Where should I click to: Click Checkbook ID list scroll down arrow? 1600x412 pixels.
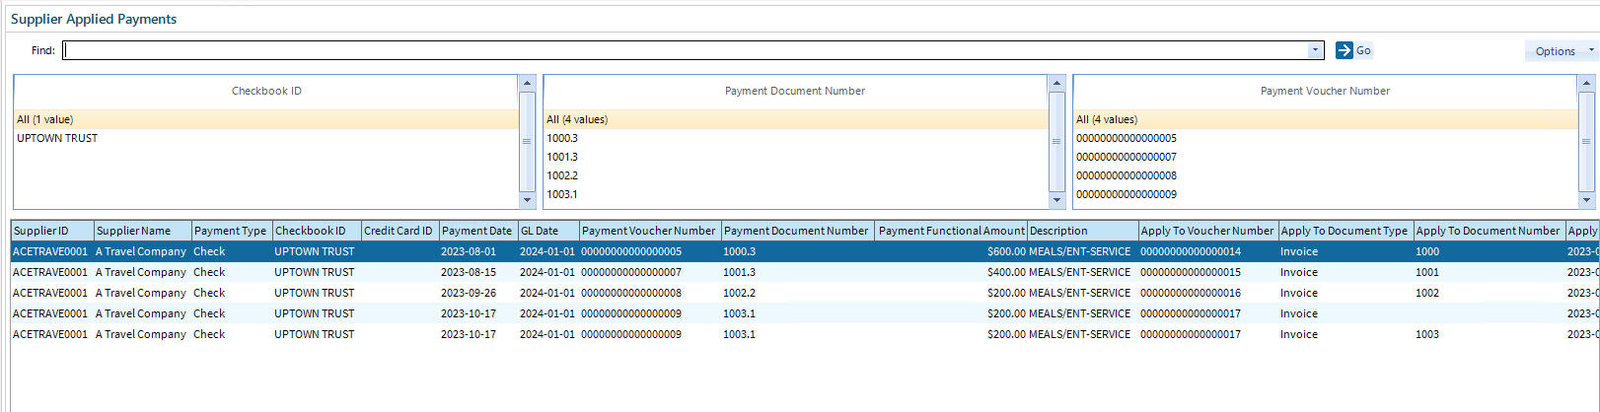point(527,200)
